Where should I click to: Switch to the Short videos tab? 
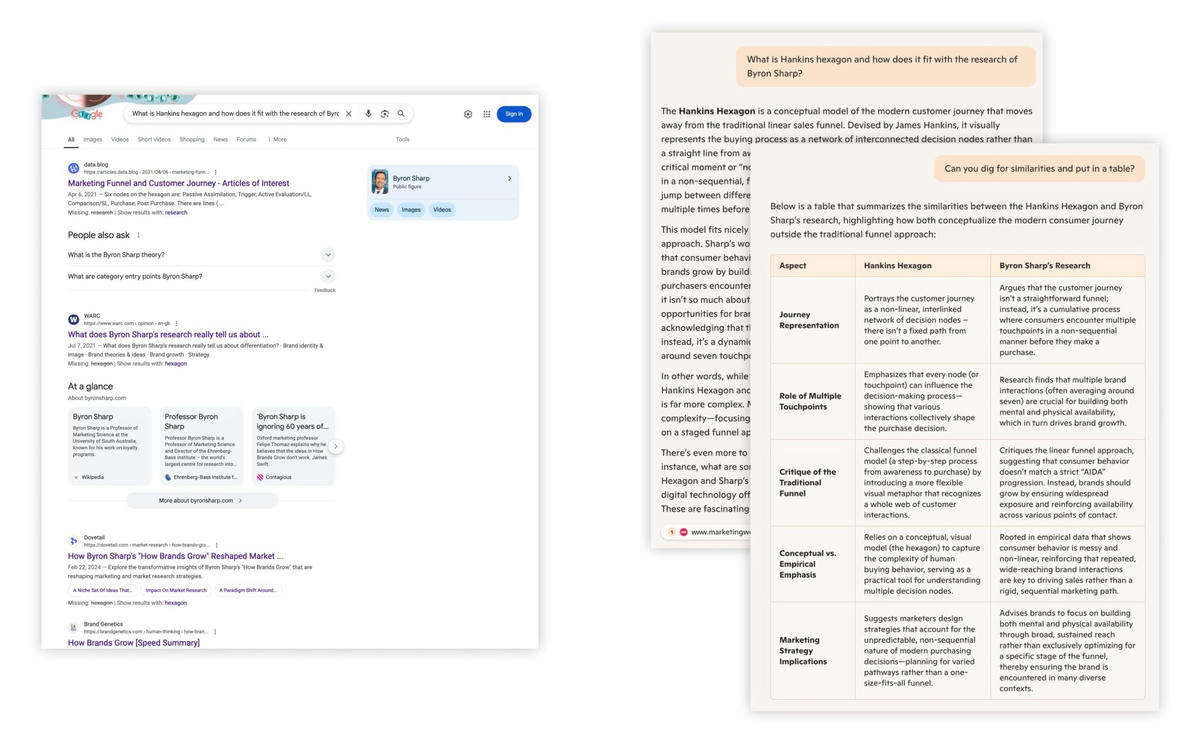(x=154, y=139)
